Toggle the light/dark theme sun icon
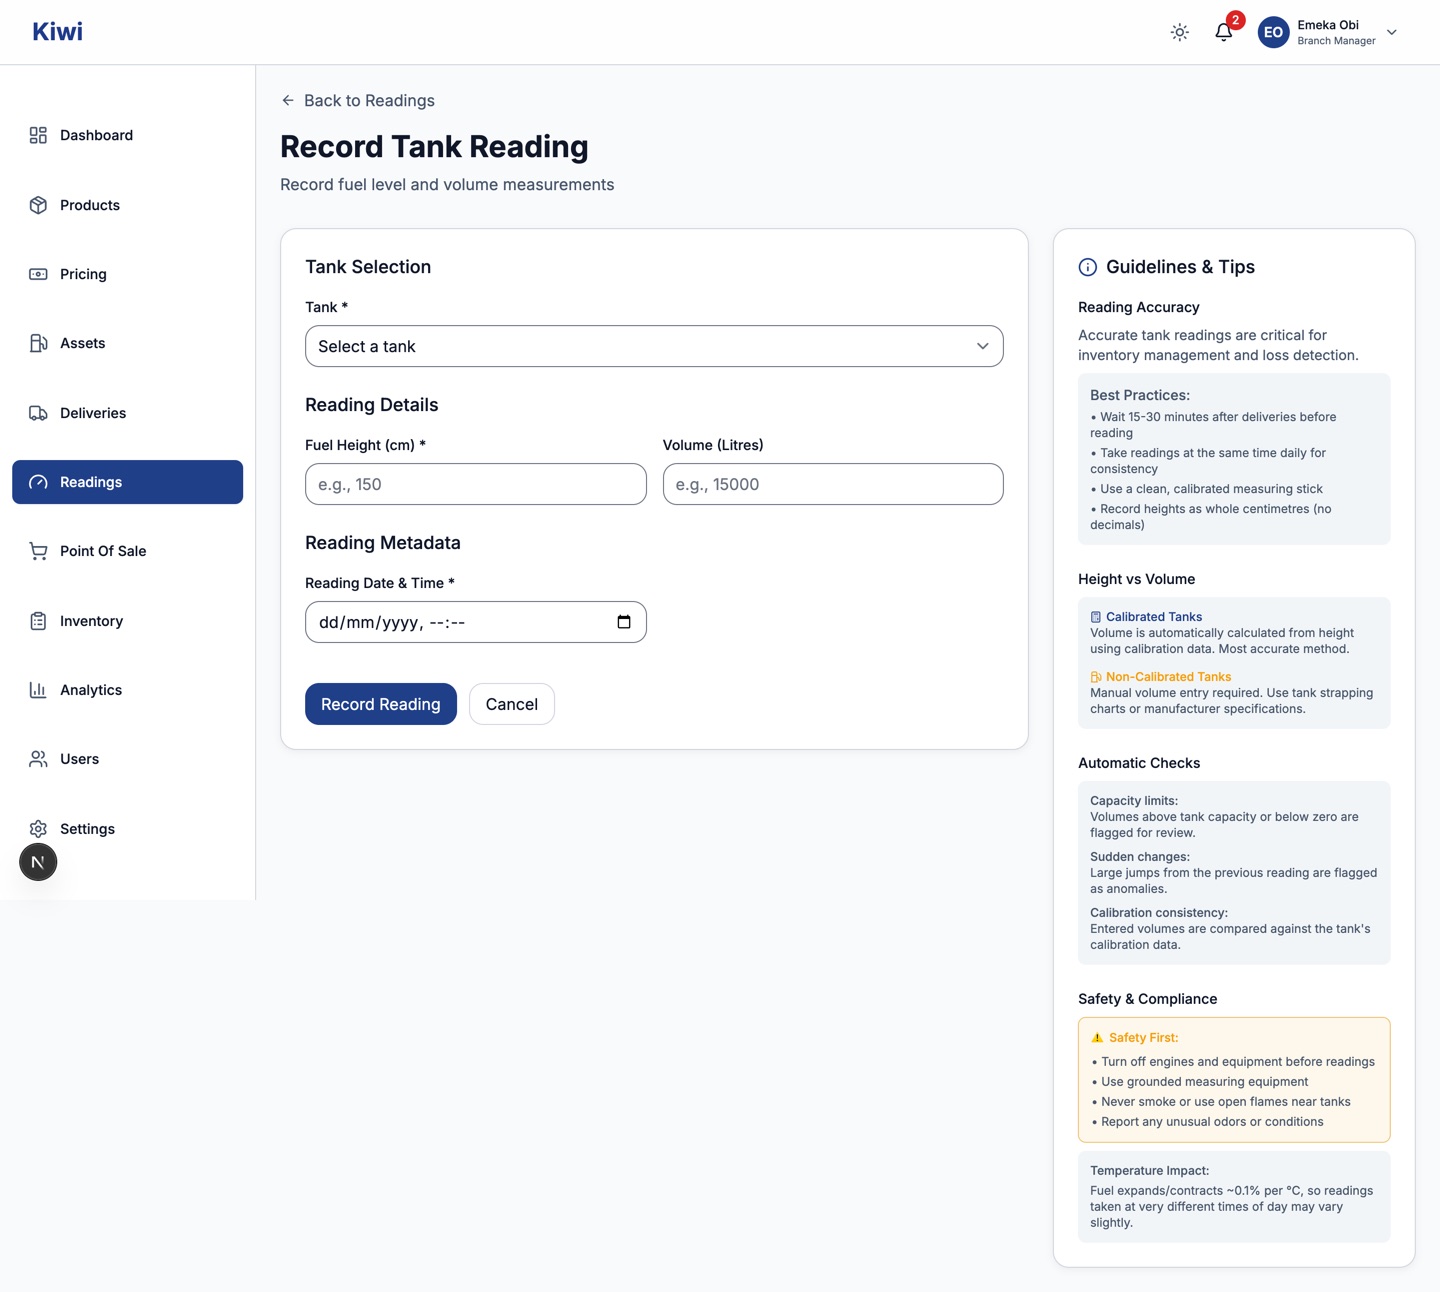 pos(1180,32)
